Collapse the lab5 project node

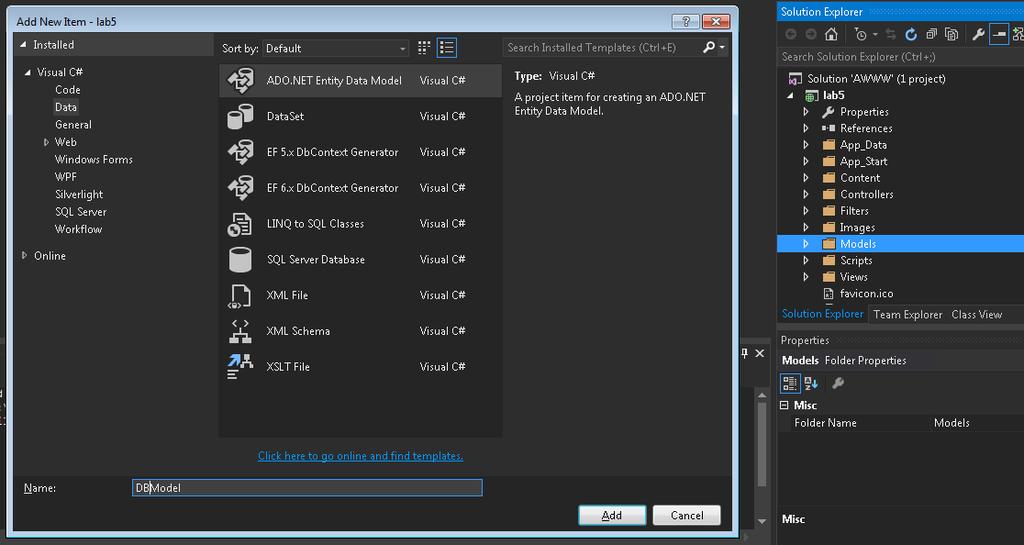[x=791, y=95]
